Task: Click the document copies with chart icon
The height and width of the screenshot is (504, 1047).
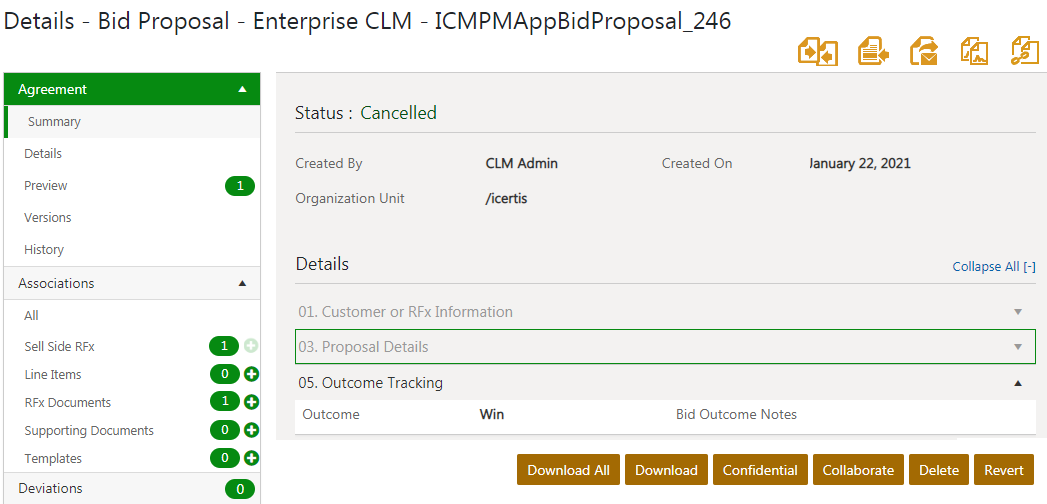Action: pyautogui.click(x=974, y=51)
